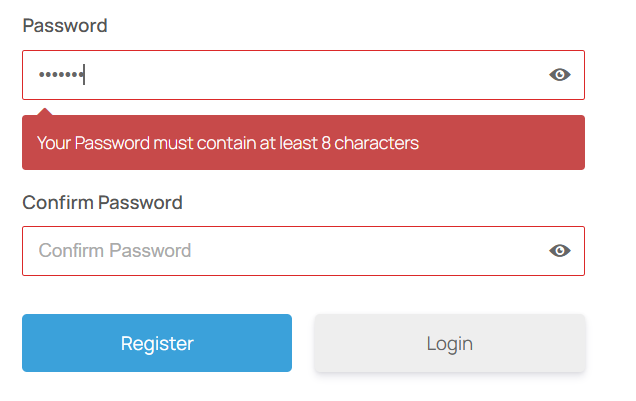Reveal typed password characters via eye icon
Viewport: 636px width, 401px height.
coord(560,75)
